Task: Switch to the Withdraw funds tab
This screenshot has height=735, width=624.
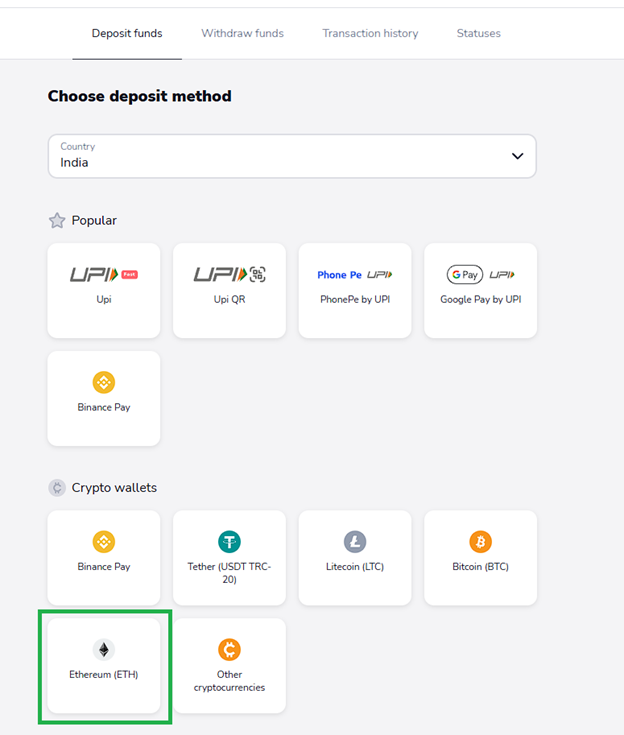Action: [x=242, y=33]
